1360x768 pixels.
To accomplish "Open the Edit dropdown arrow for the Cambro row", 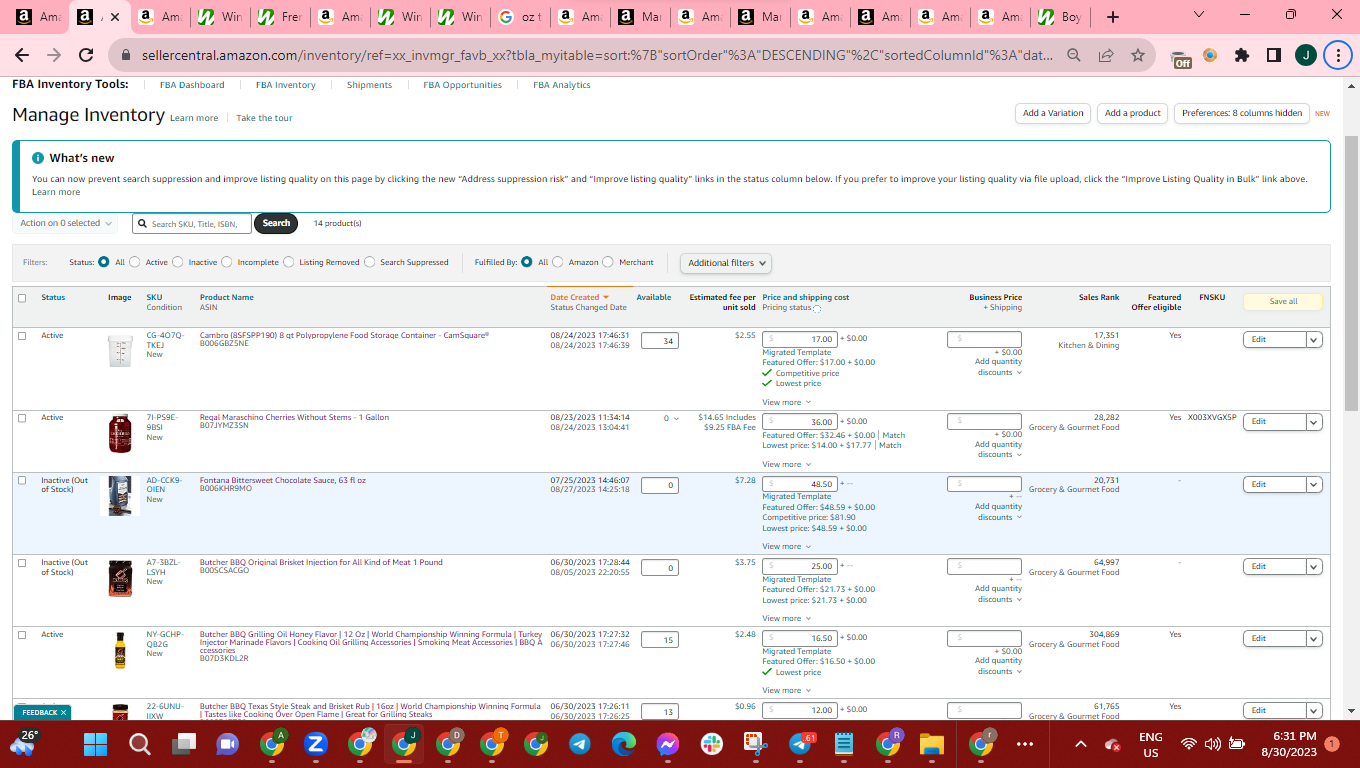I will [1314, 339].
